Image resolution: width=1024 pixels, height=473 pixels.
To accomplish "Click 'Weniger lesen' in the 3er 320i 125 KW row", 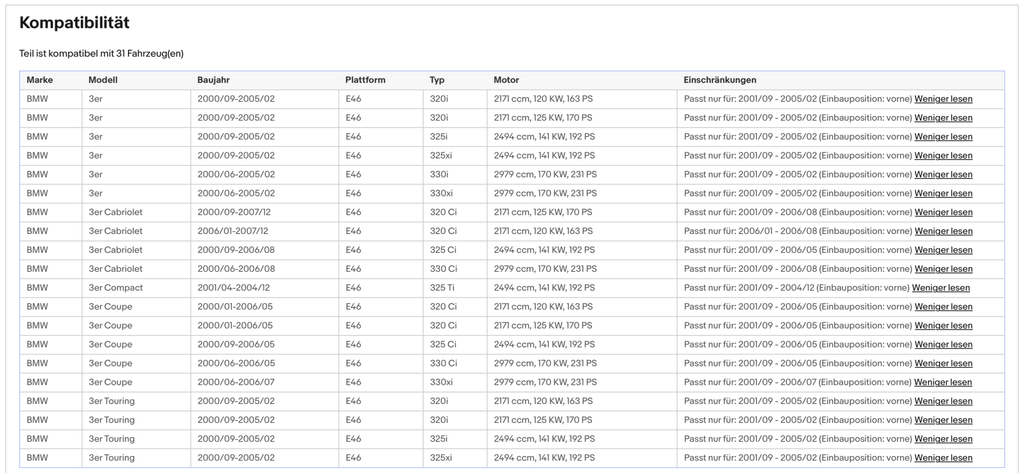I will [x=943, y=118].
